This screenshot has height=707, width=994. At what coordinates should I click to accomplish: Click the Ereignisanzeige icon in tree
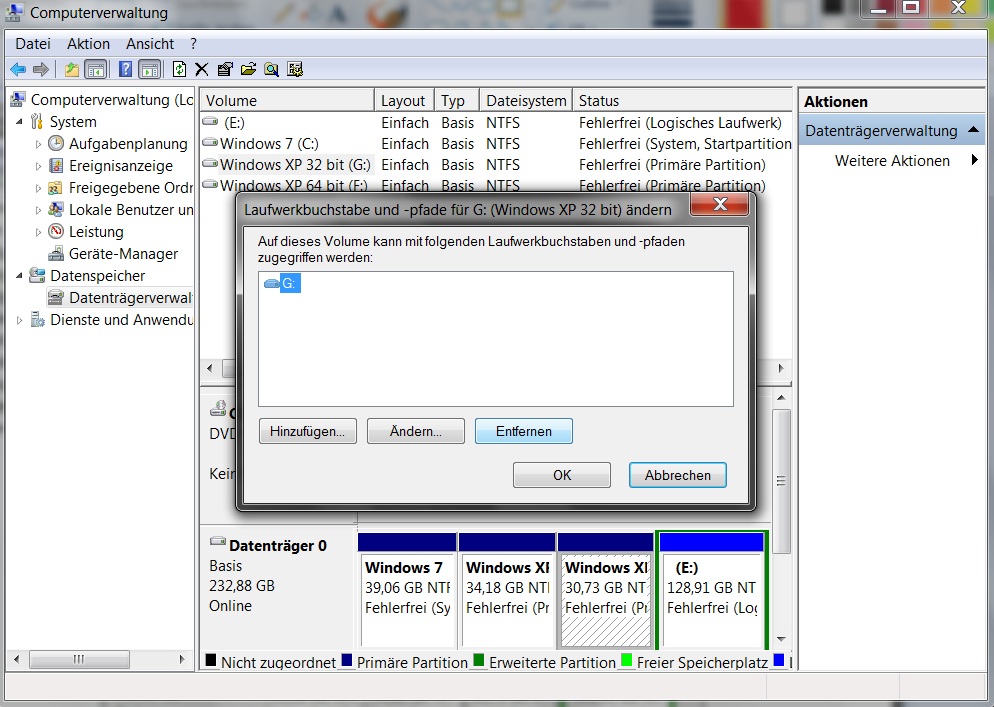click(x=56, y=165)
